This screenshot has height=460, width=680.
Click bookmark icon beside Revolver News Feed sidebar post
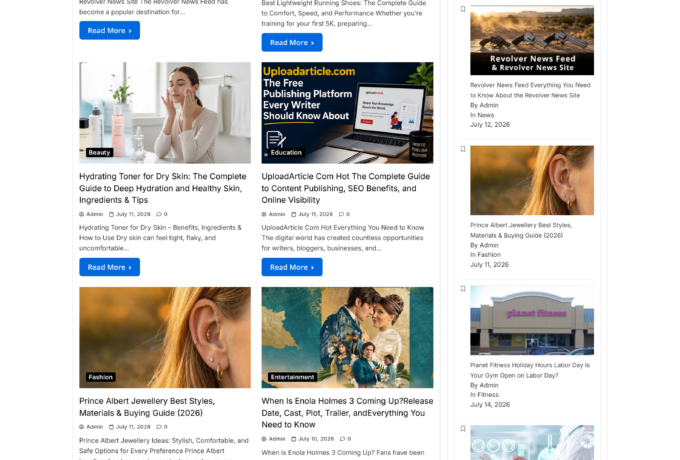click(x=463, y=9)
